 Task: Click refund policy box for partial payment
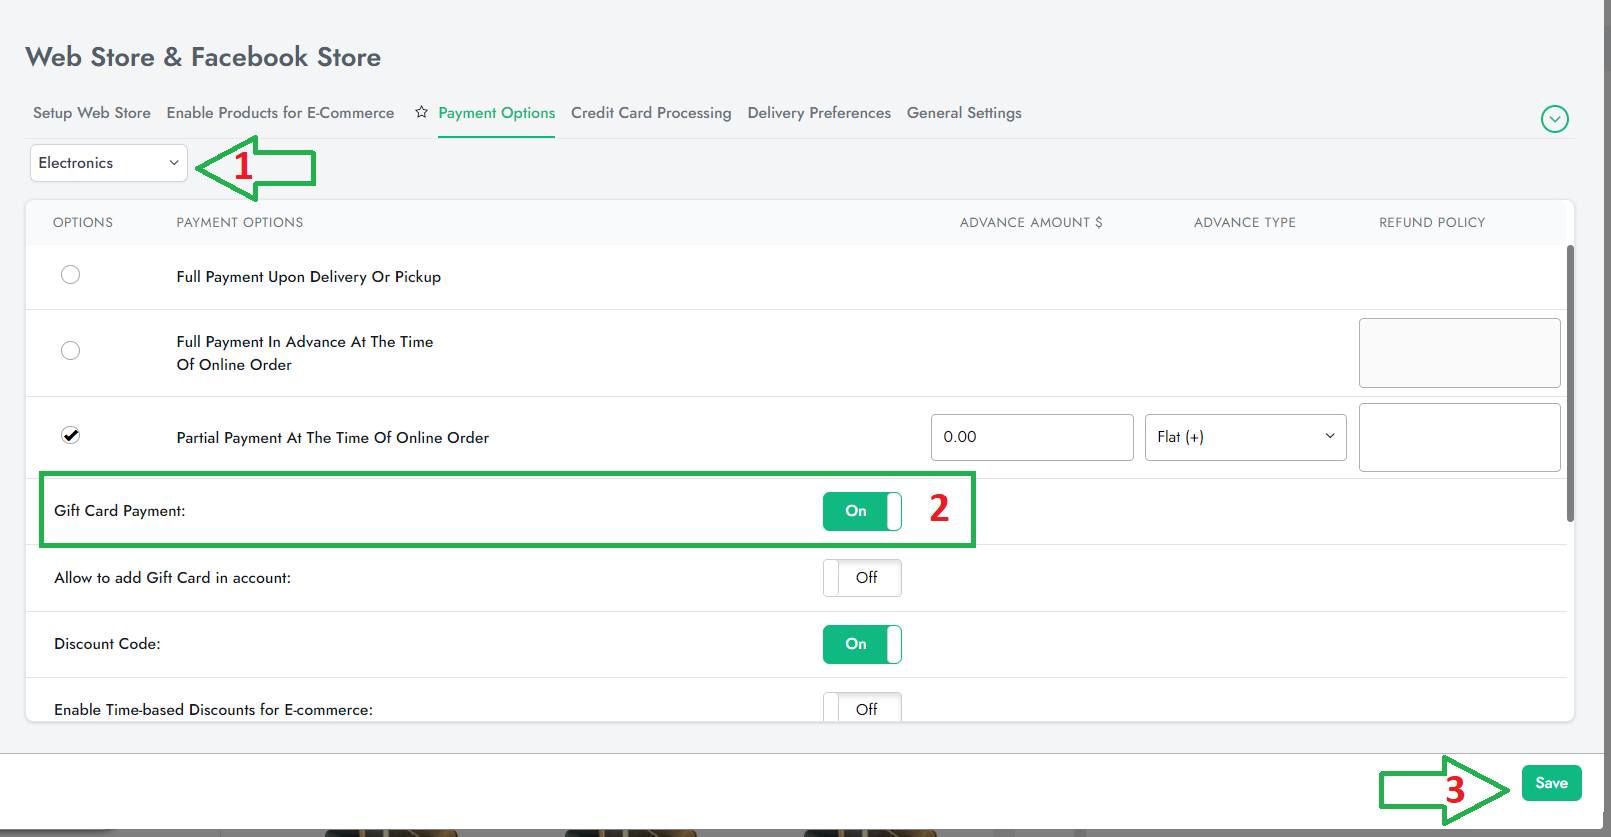click(x=1459, y=437)
